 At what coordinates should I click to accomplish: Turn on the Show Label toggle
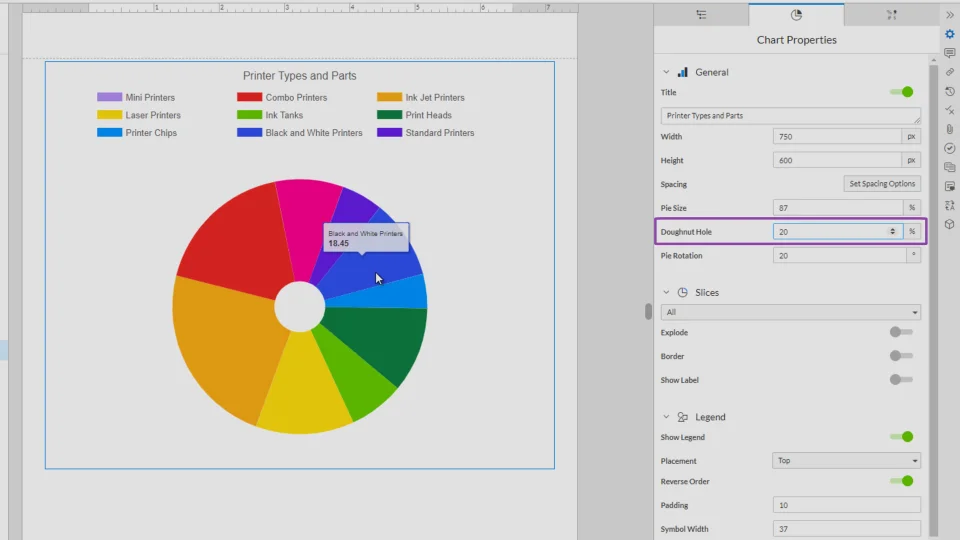[901, 380]
